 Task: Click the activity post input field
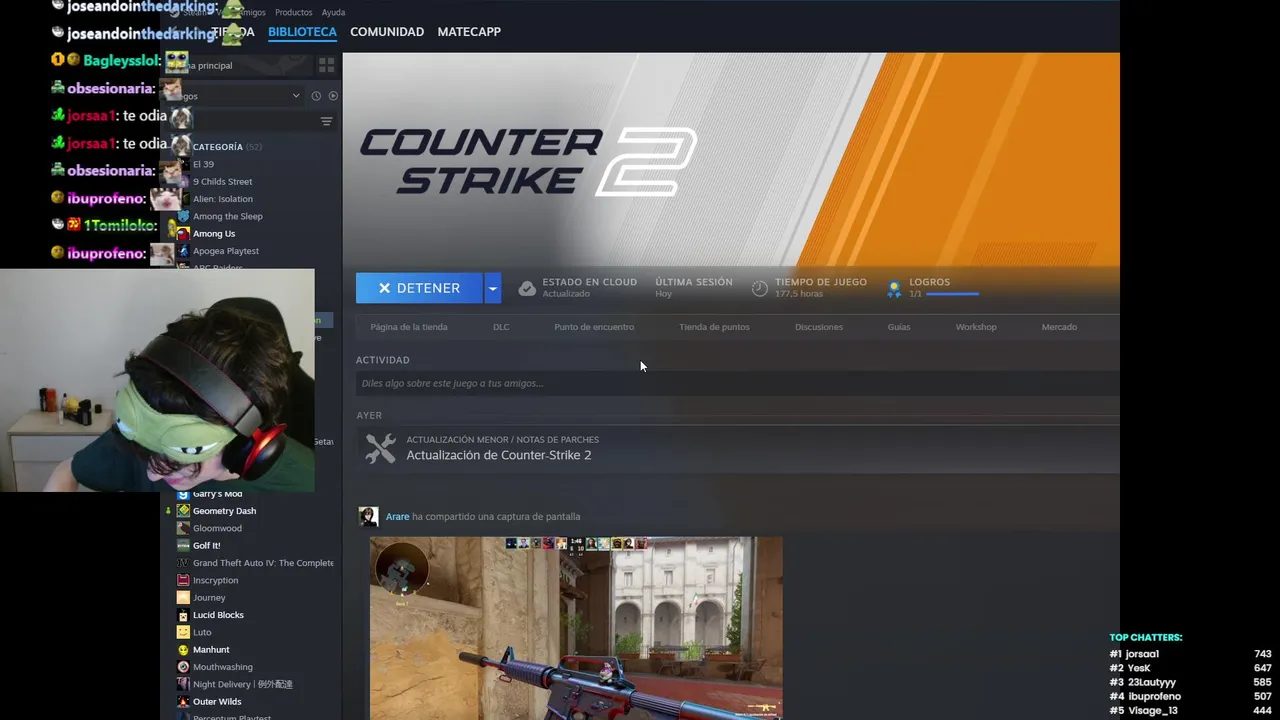coord(737,383)
